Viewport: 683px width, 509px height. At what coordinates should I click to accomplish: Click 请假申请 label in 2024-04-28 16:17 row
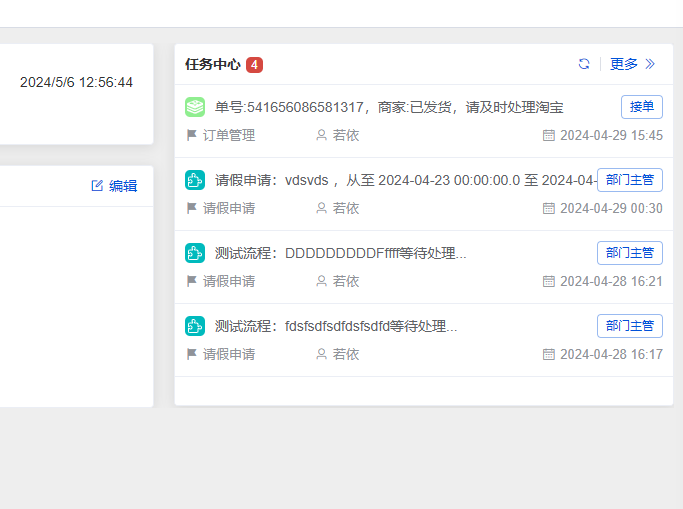229,355
